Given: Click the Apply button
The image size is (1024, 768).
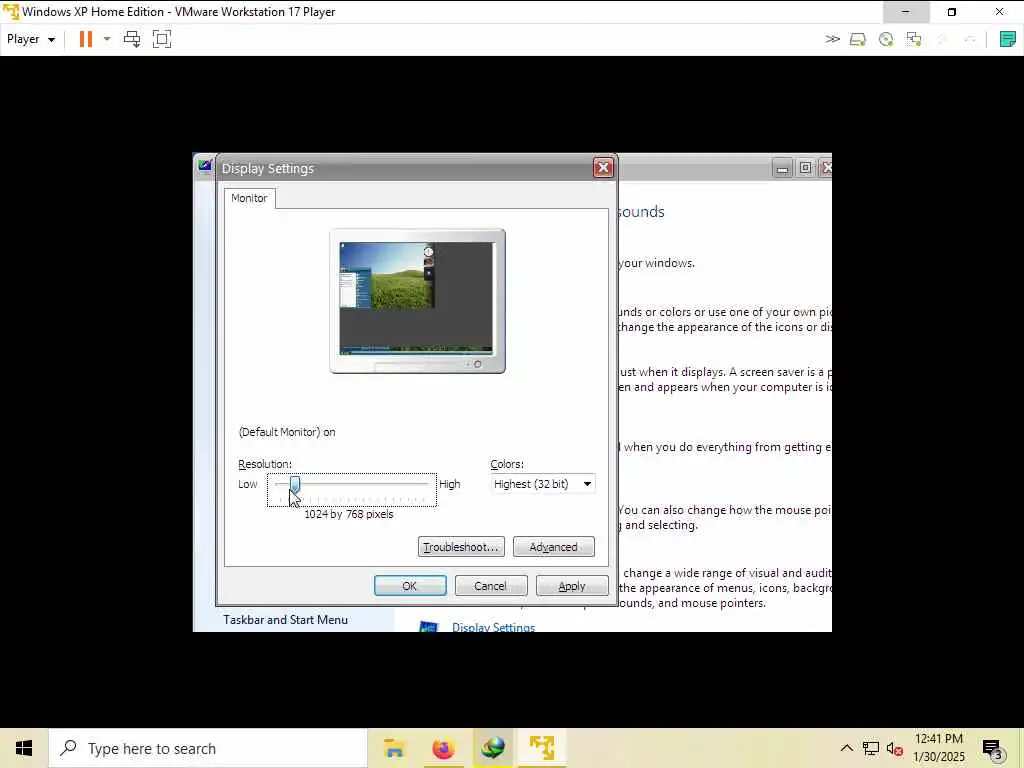Looking at the screenshot, I should point(571,586).
